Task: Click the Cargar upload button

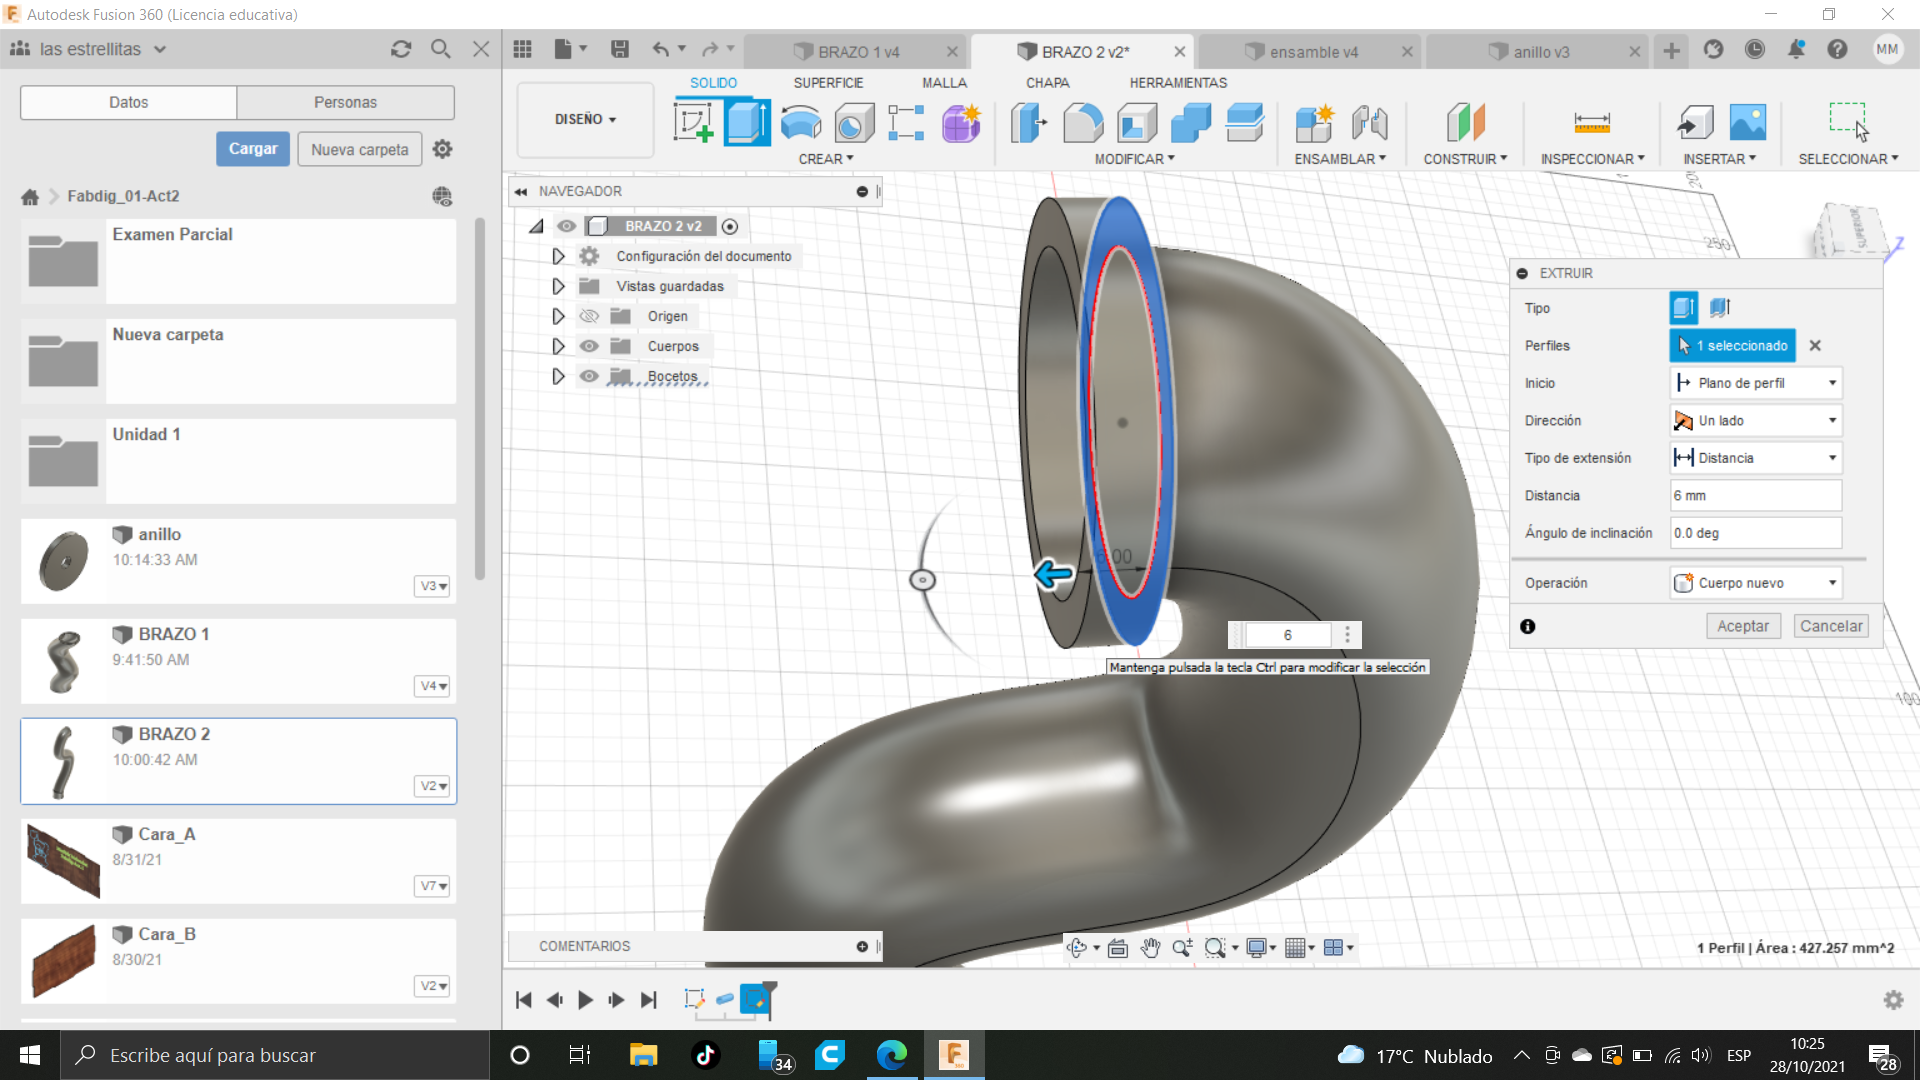Action: (x=253, y=149)
